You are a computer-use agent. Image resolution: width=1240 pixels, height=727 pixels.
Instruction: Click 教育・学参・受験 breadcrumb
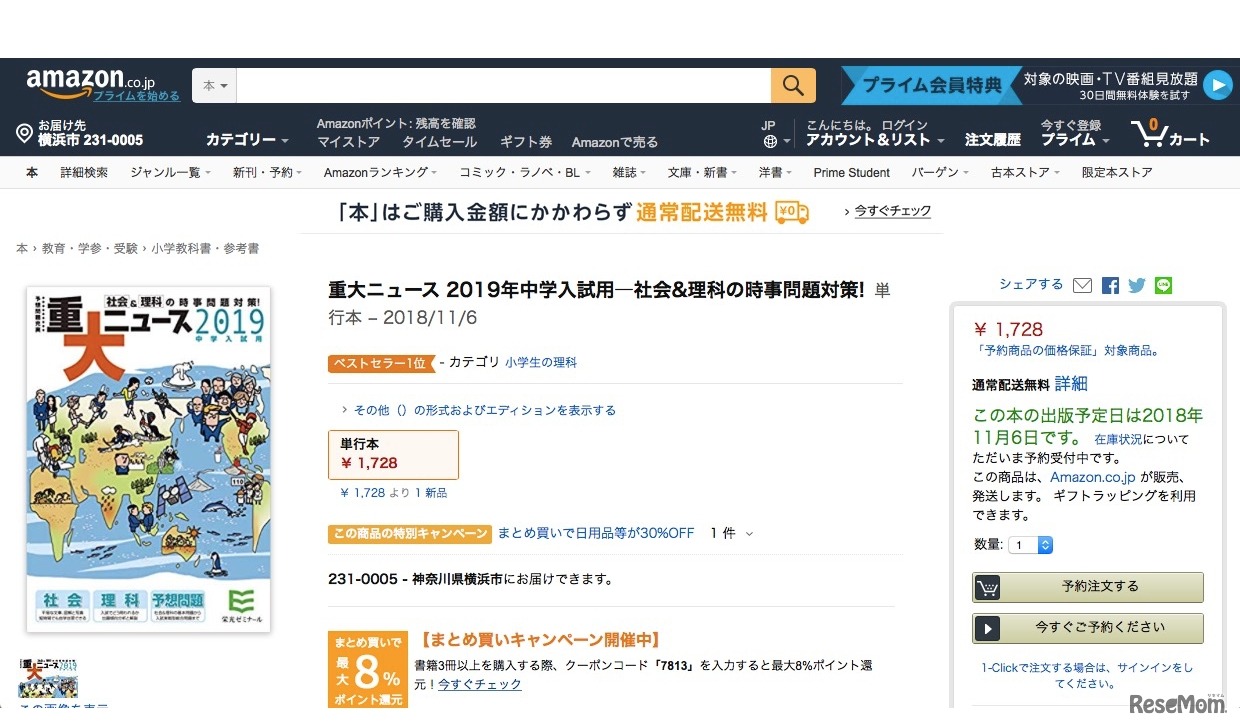click(92, 248)
